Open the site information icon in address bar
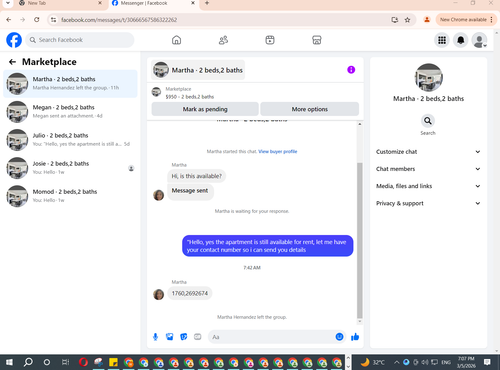Image resolution: width=500 pixels, height=370 pixels. [53, 20]
